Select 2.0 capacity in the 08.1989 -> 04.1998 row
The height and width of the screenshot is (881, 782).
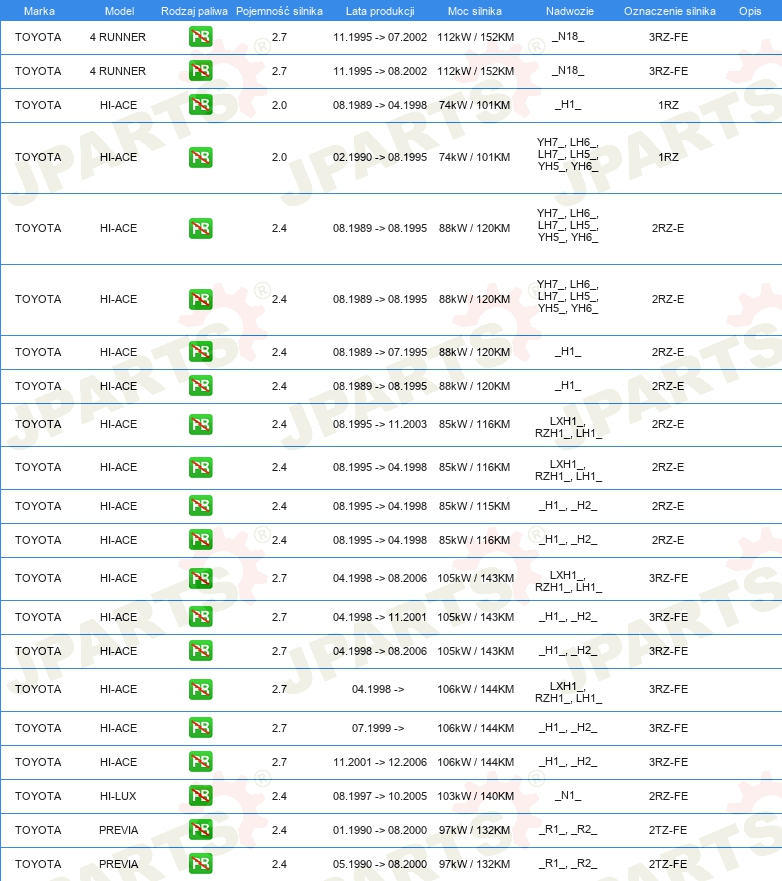[x=279, y=105]
